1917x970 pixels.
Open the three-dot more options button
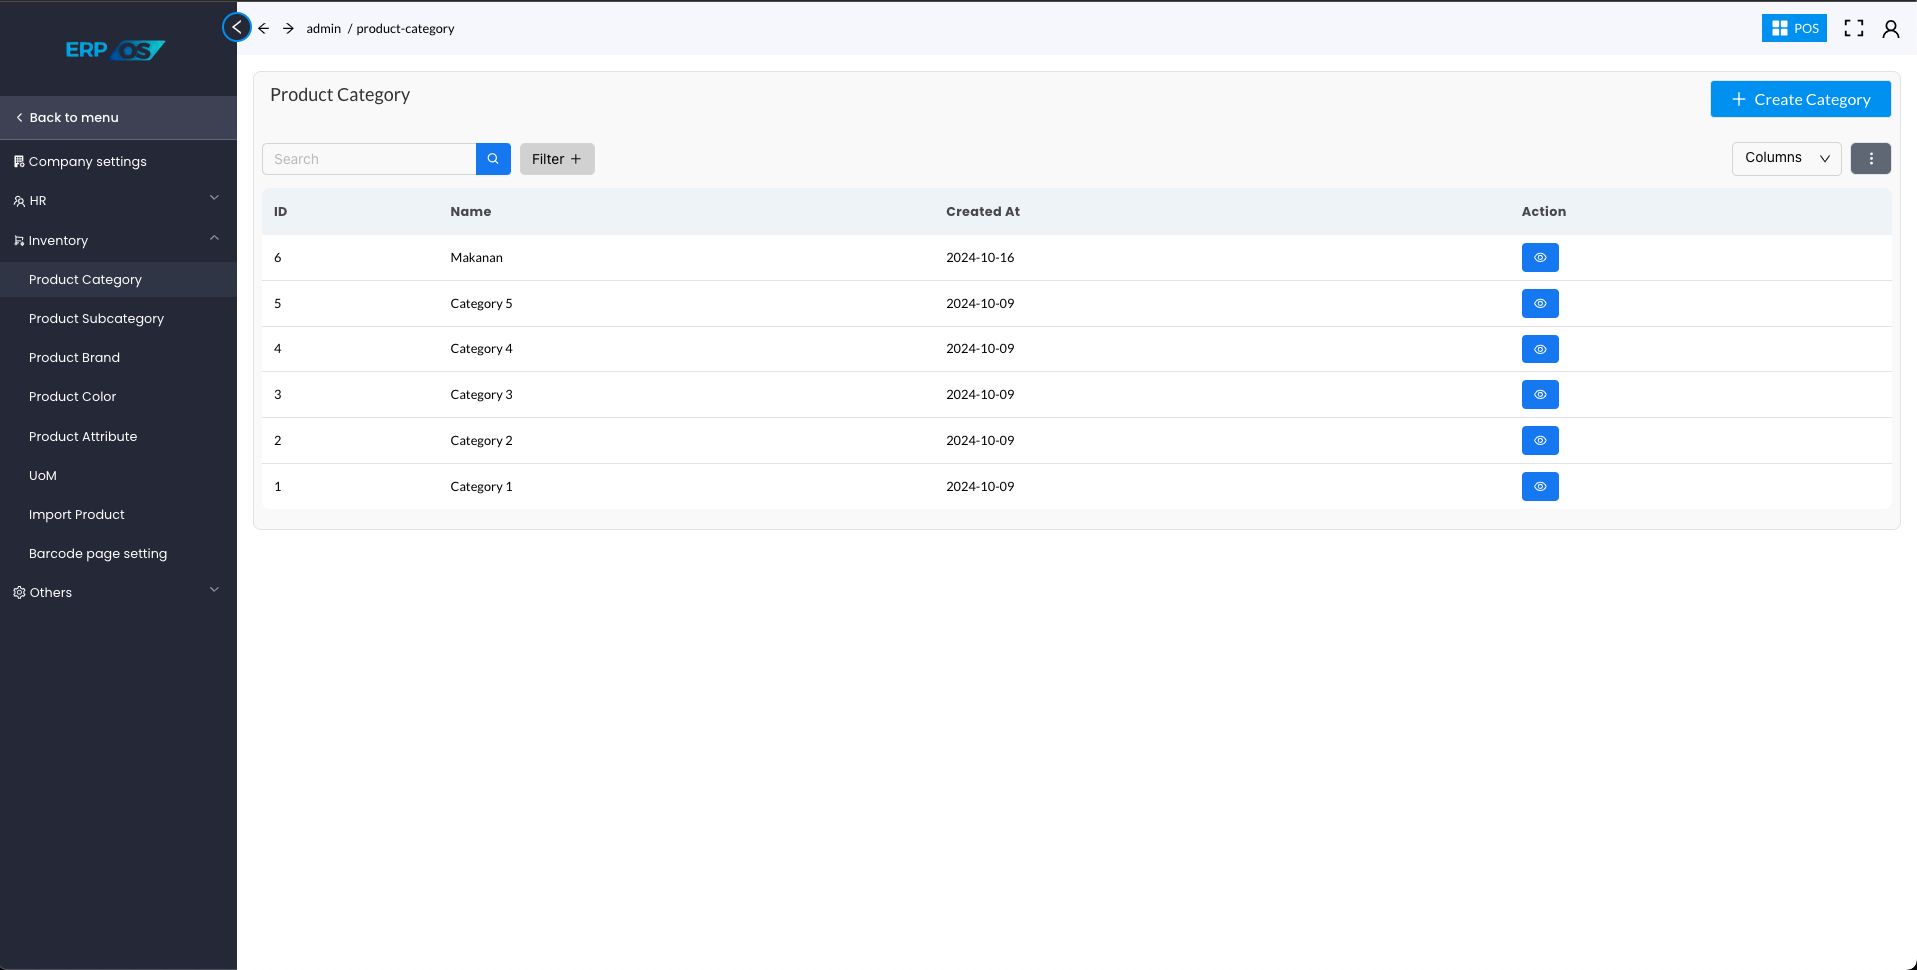[1871, 158]
